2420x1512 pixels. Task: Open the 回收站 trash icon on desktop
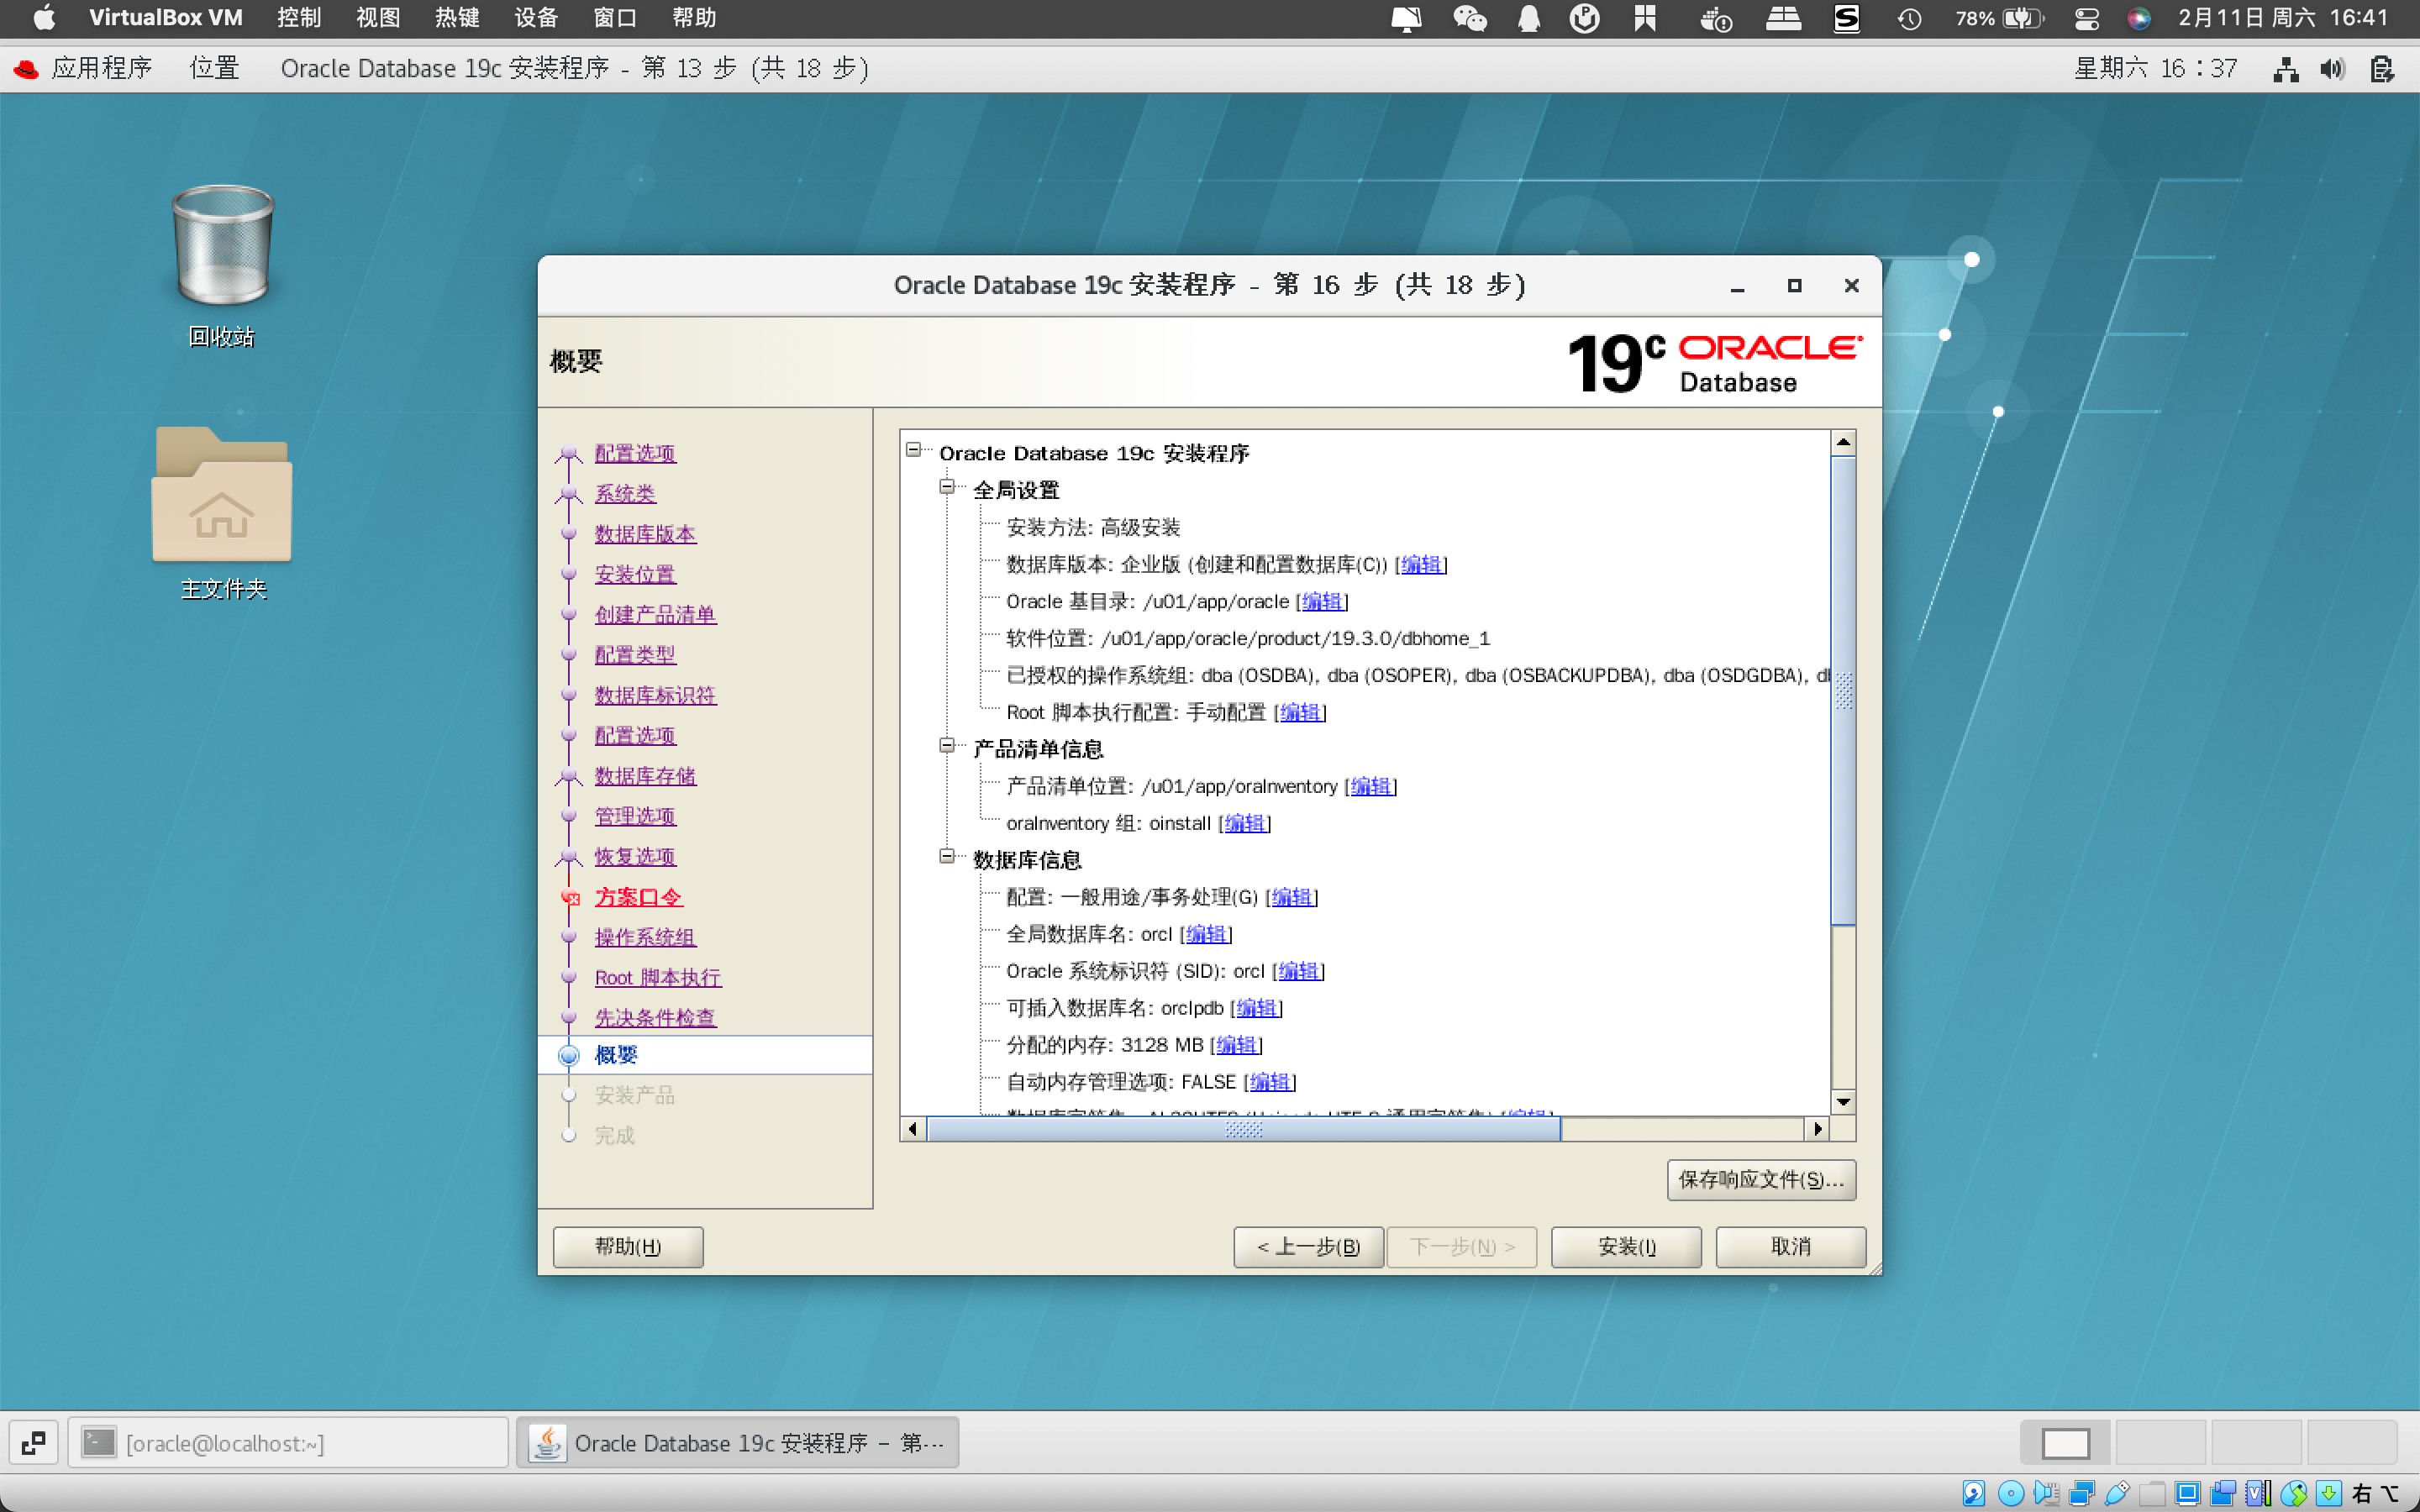[222, 245]
